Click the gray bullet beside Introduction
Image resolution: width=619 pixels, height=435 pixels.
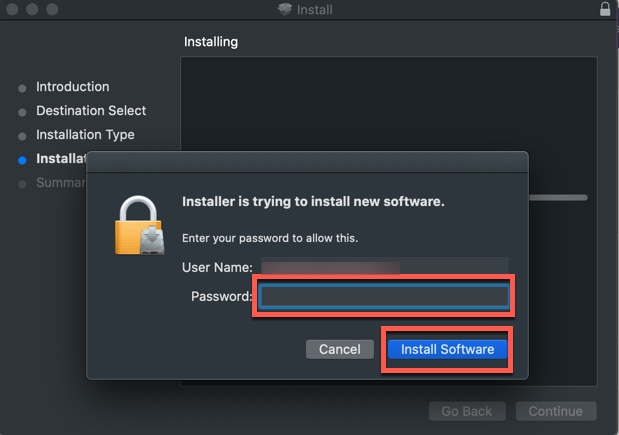pyautogui.click(x=22, y=88)
